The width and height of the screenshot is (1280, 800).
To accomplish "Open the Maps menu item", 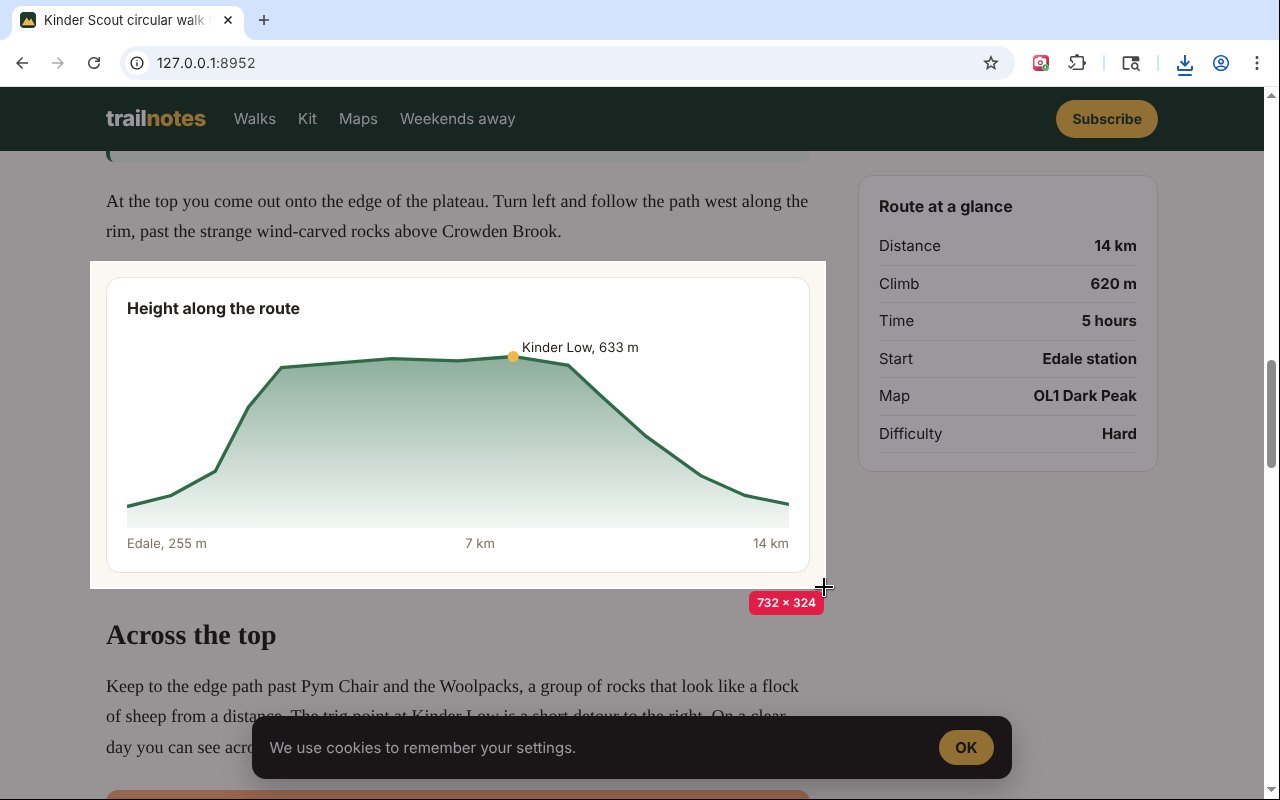I will [358, 119].
